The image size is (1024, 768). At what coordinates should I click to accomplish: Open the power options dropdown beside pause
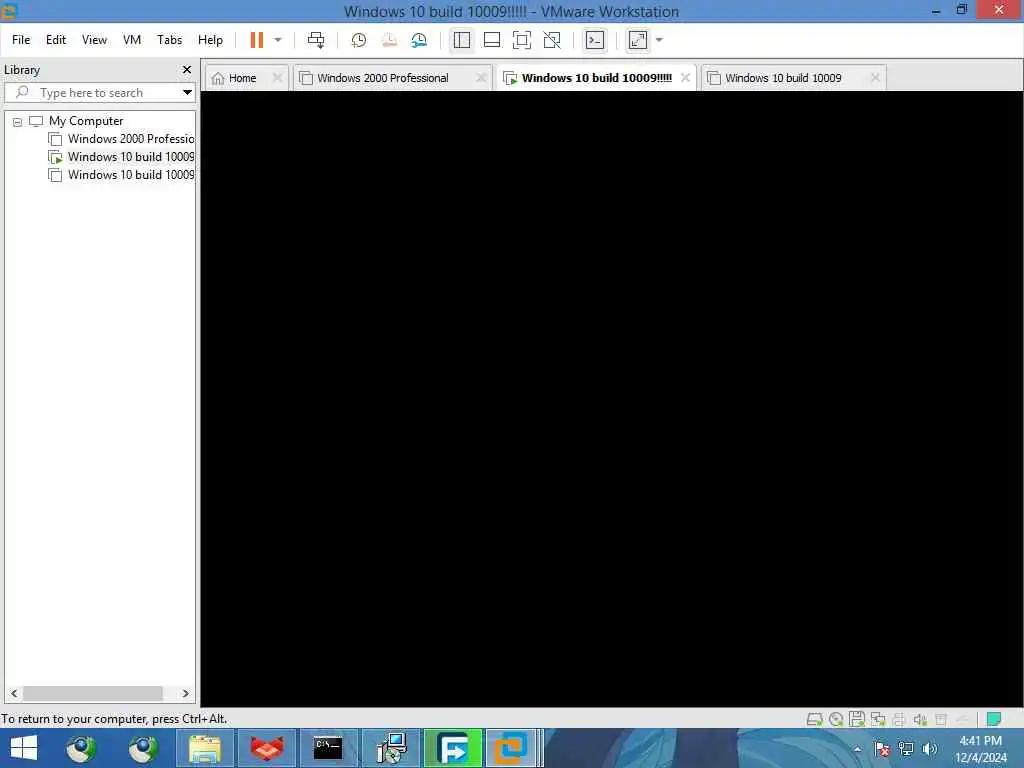click(278, 40)
